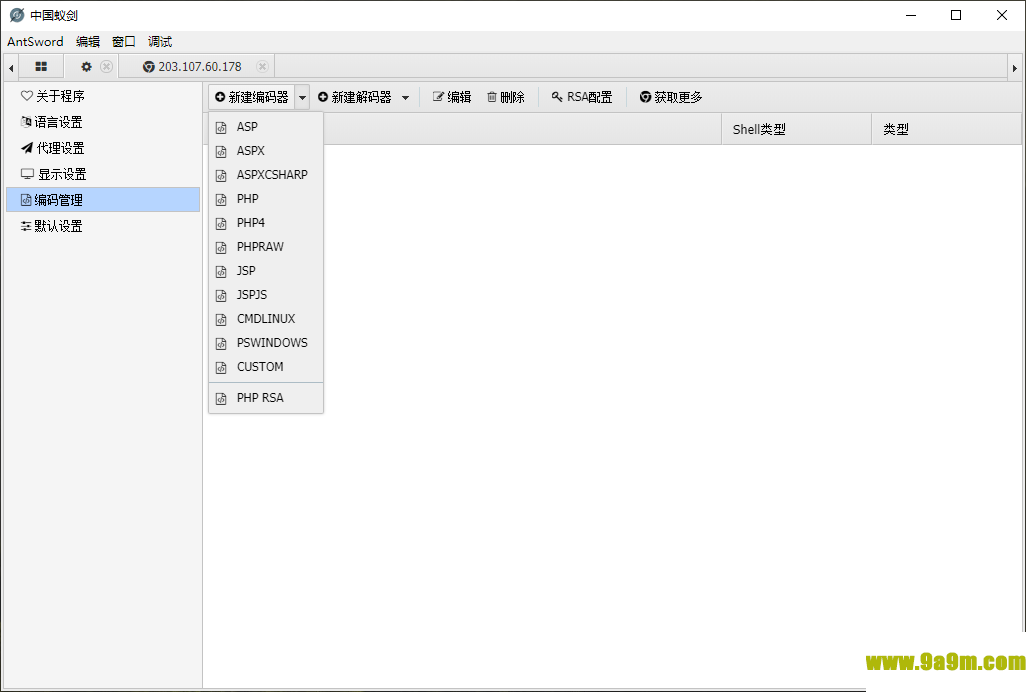Select 编码管理 in the sidebar
This screenshot has height=692, width=1026.
tap(103, 200)
